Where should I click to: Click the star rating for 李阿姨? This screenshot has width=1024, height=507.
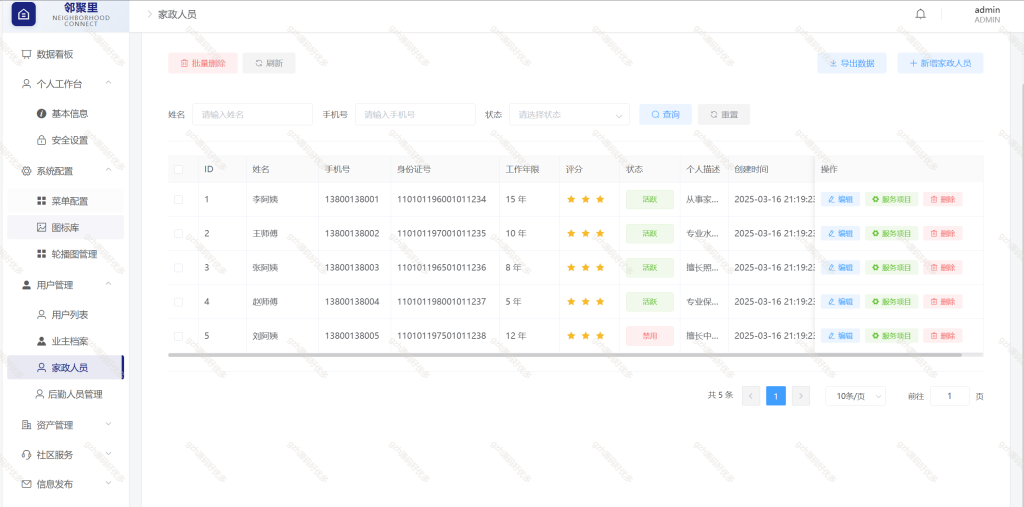click(586, 199)
